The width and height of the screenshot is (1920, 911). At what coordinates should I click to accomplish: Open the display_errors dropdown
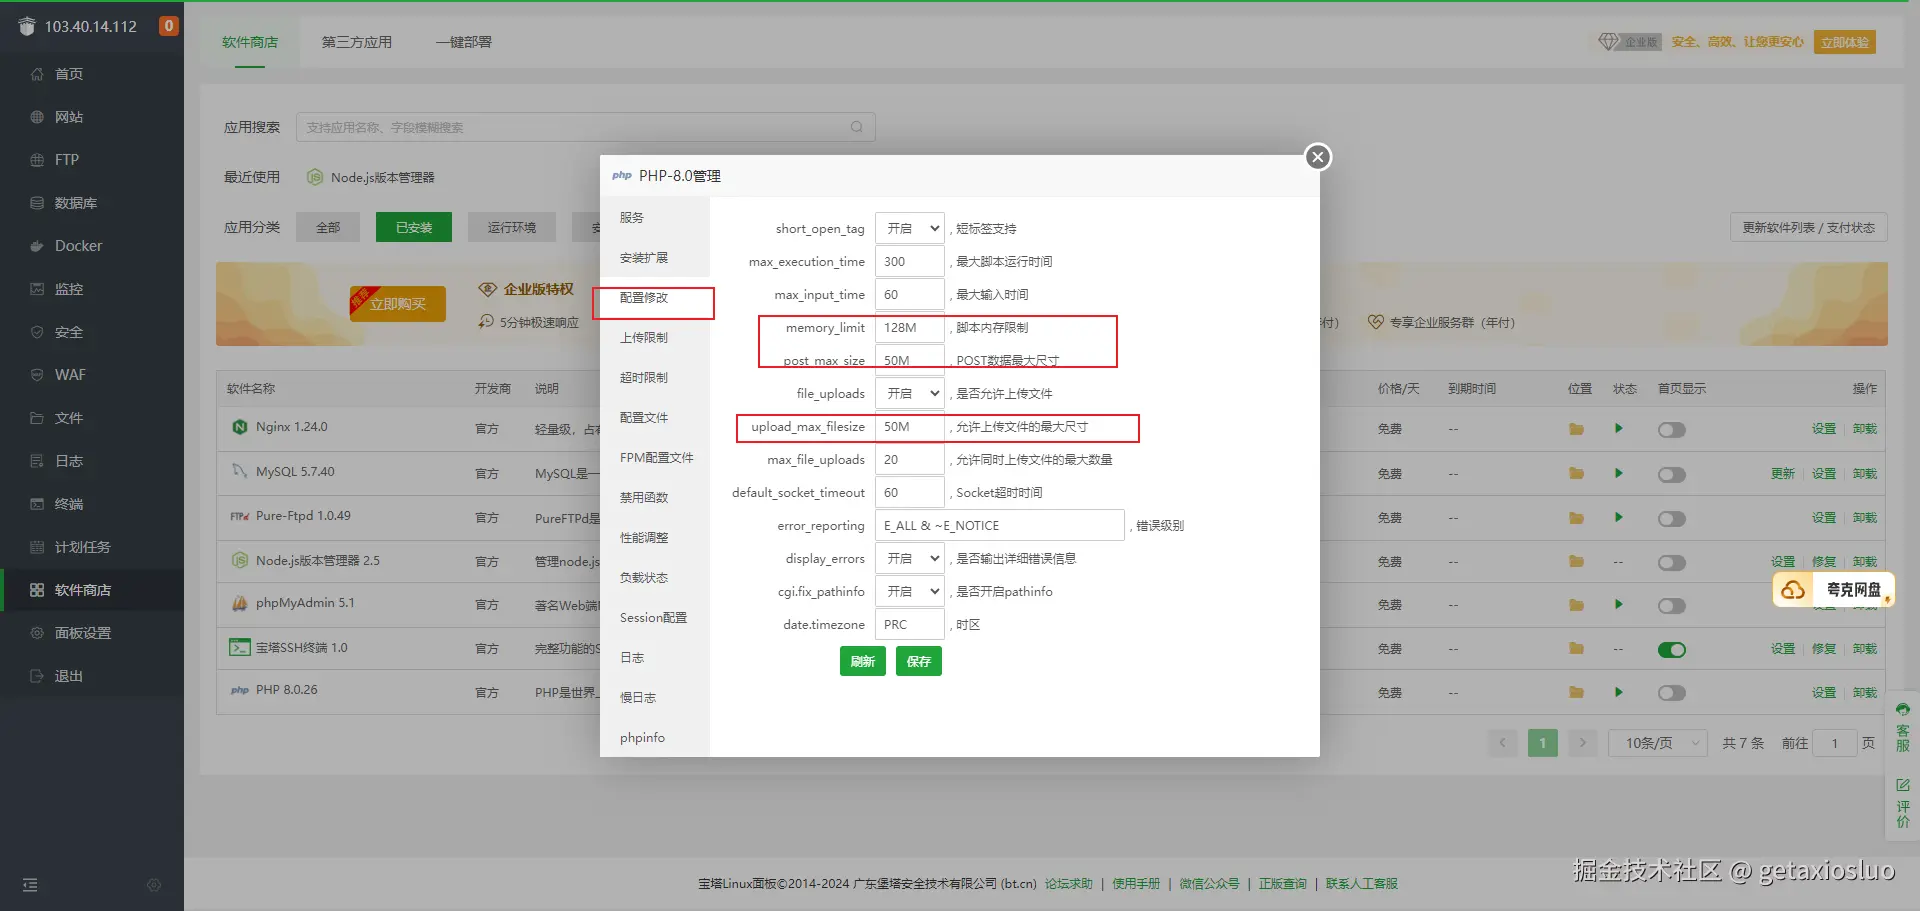coord(909,558)
